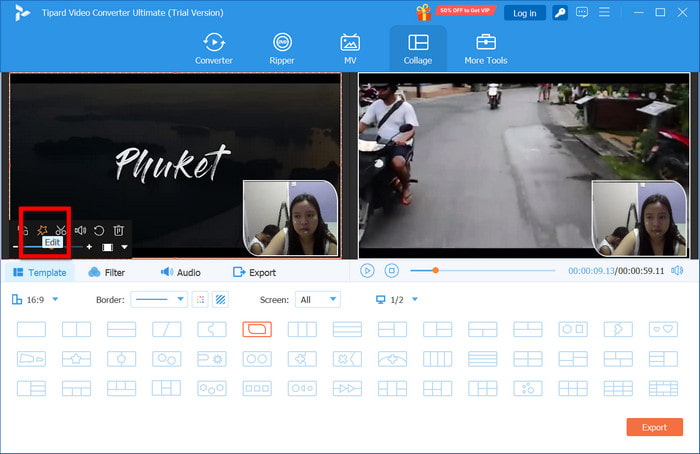
Task: Click the orange Export button
Action: 654,427
